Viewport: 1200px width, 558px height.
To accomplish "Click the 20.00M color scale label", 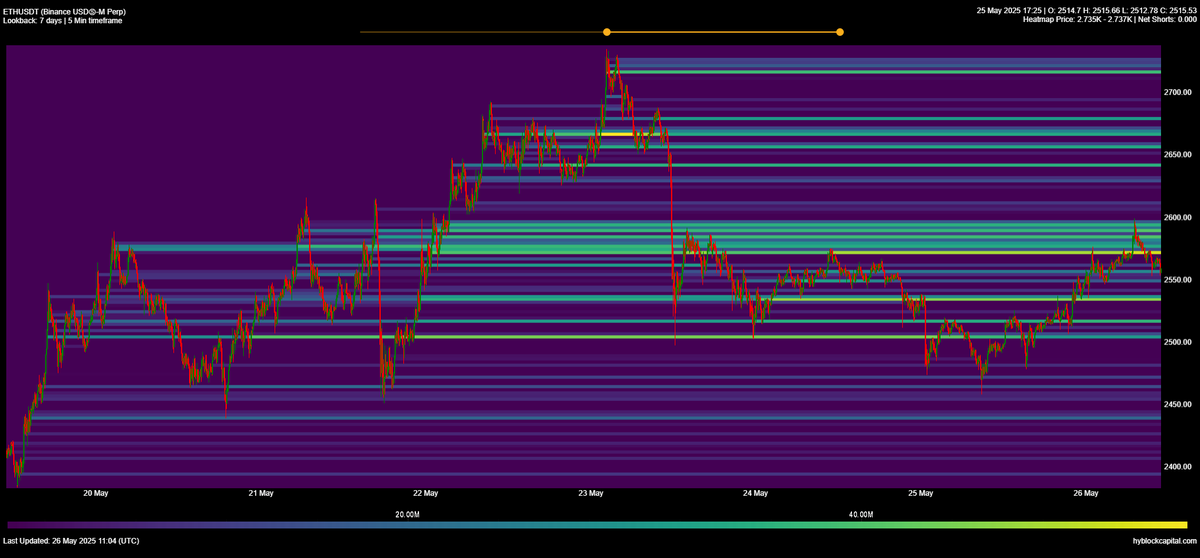I will click(407, 514).
